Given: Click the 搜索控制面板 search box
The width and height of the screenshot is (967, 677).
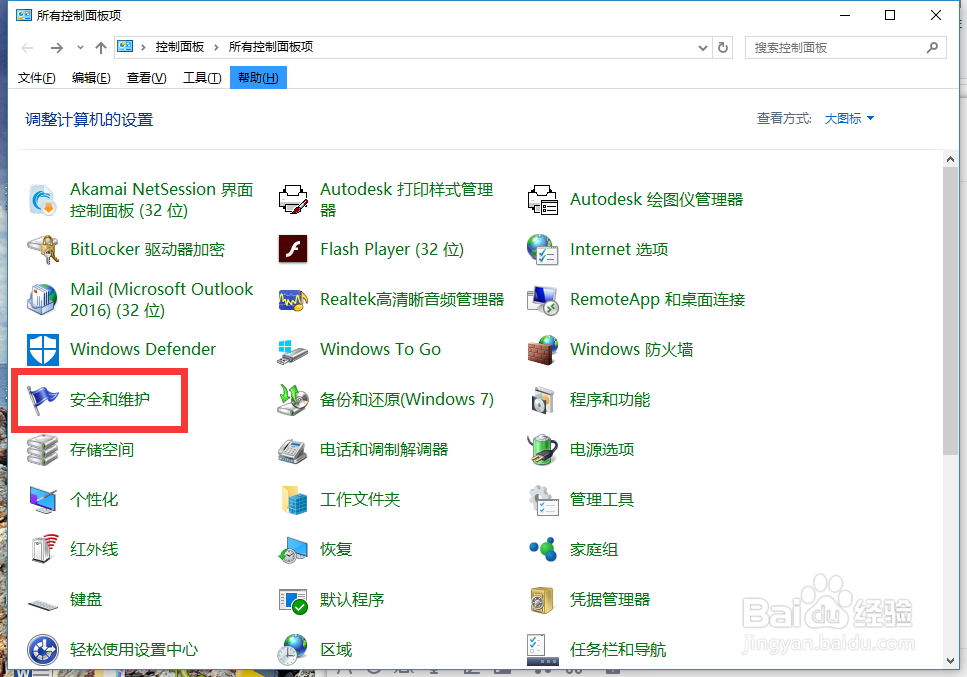Looking at the screenshot, I should [x=846, y=47].
